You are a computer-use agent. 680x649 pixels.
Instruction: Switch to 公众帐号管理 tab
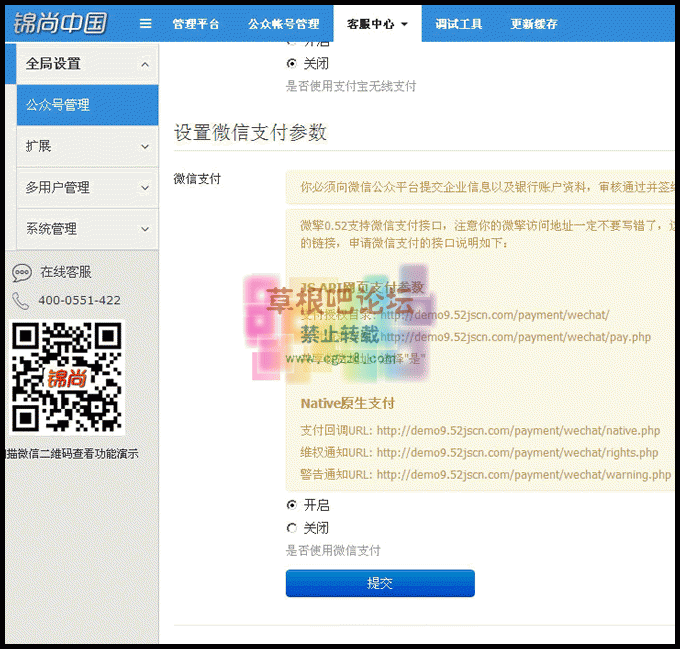tap(284, 24)
